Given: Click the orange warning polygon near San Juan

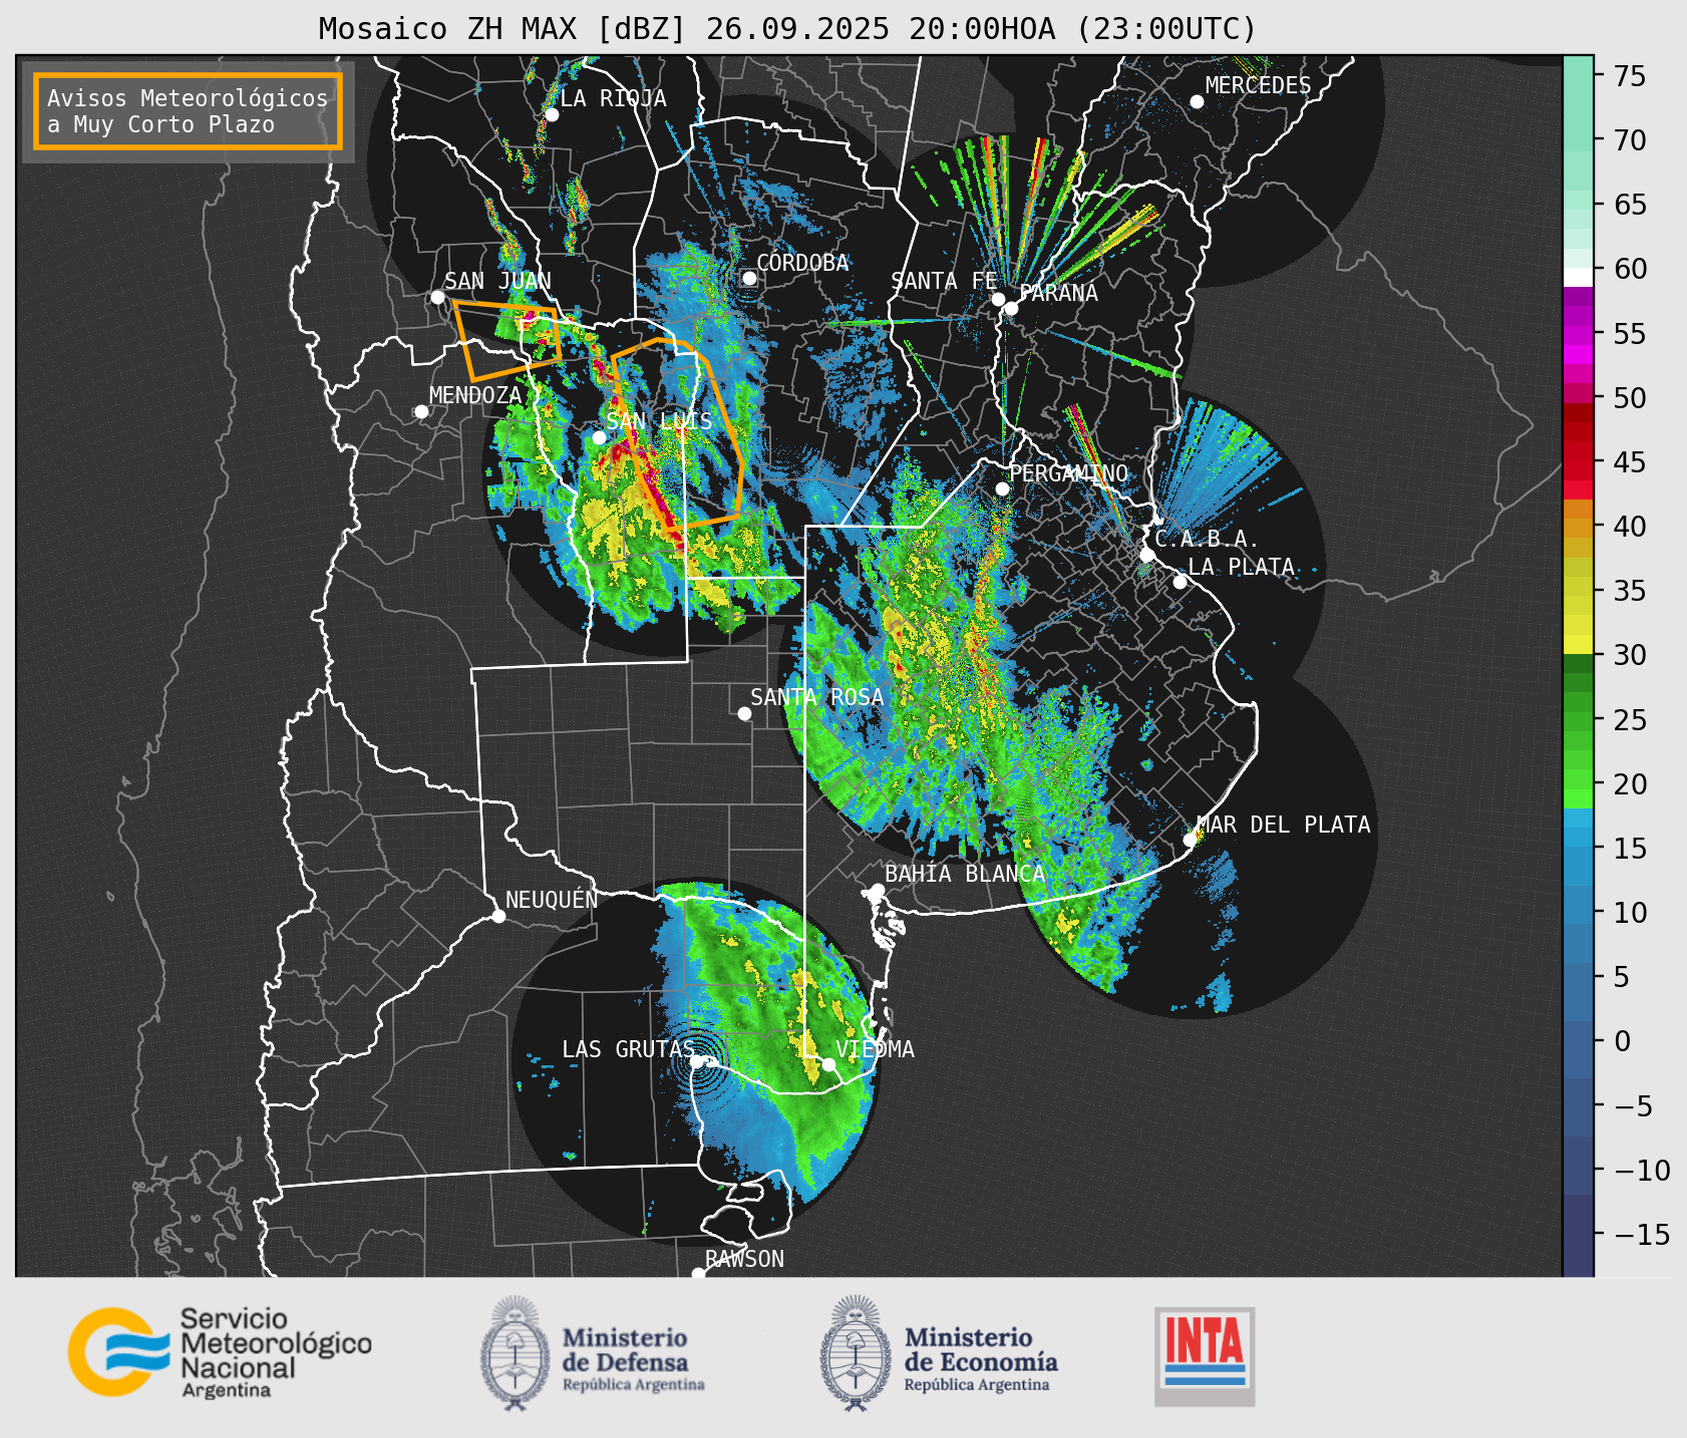Looking at the screenshot, I should 506,340.
